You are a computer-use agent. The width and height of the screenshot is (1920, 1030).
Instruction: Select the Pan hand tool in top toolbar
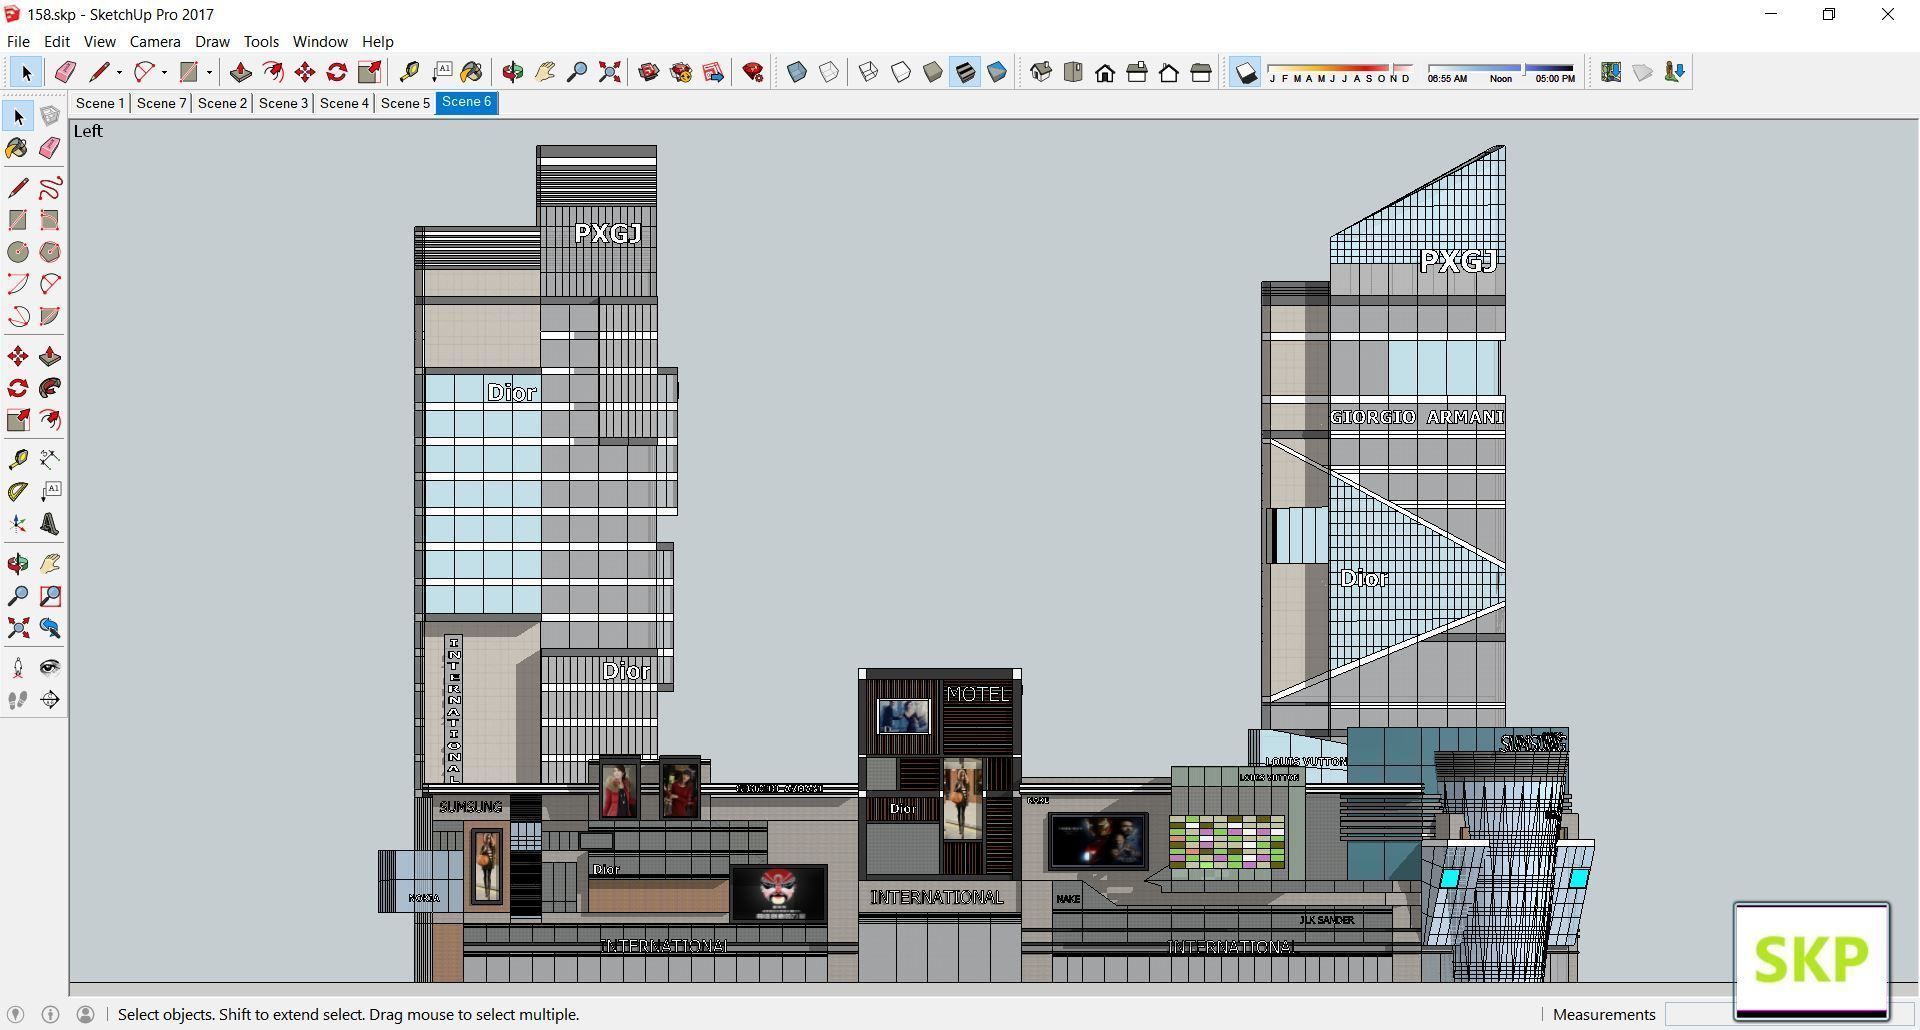545,72
